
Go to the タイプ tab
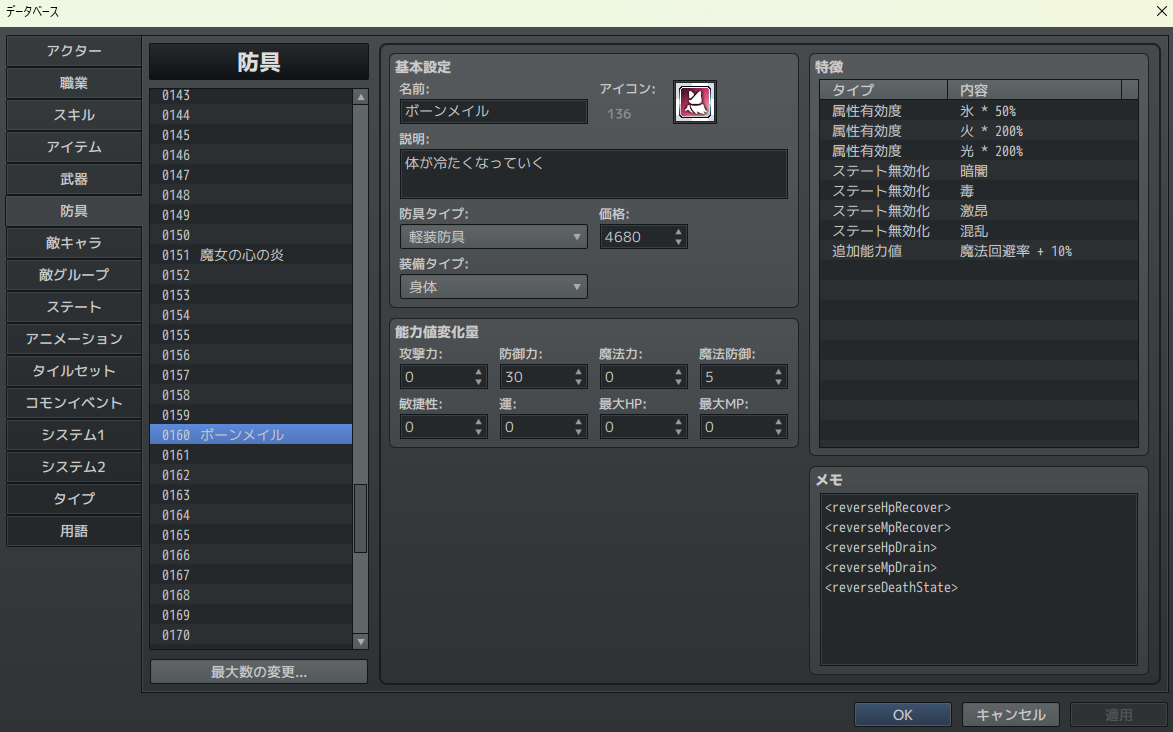coord(73,498)
